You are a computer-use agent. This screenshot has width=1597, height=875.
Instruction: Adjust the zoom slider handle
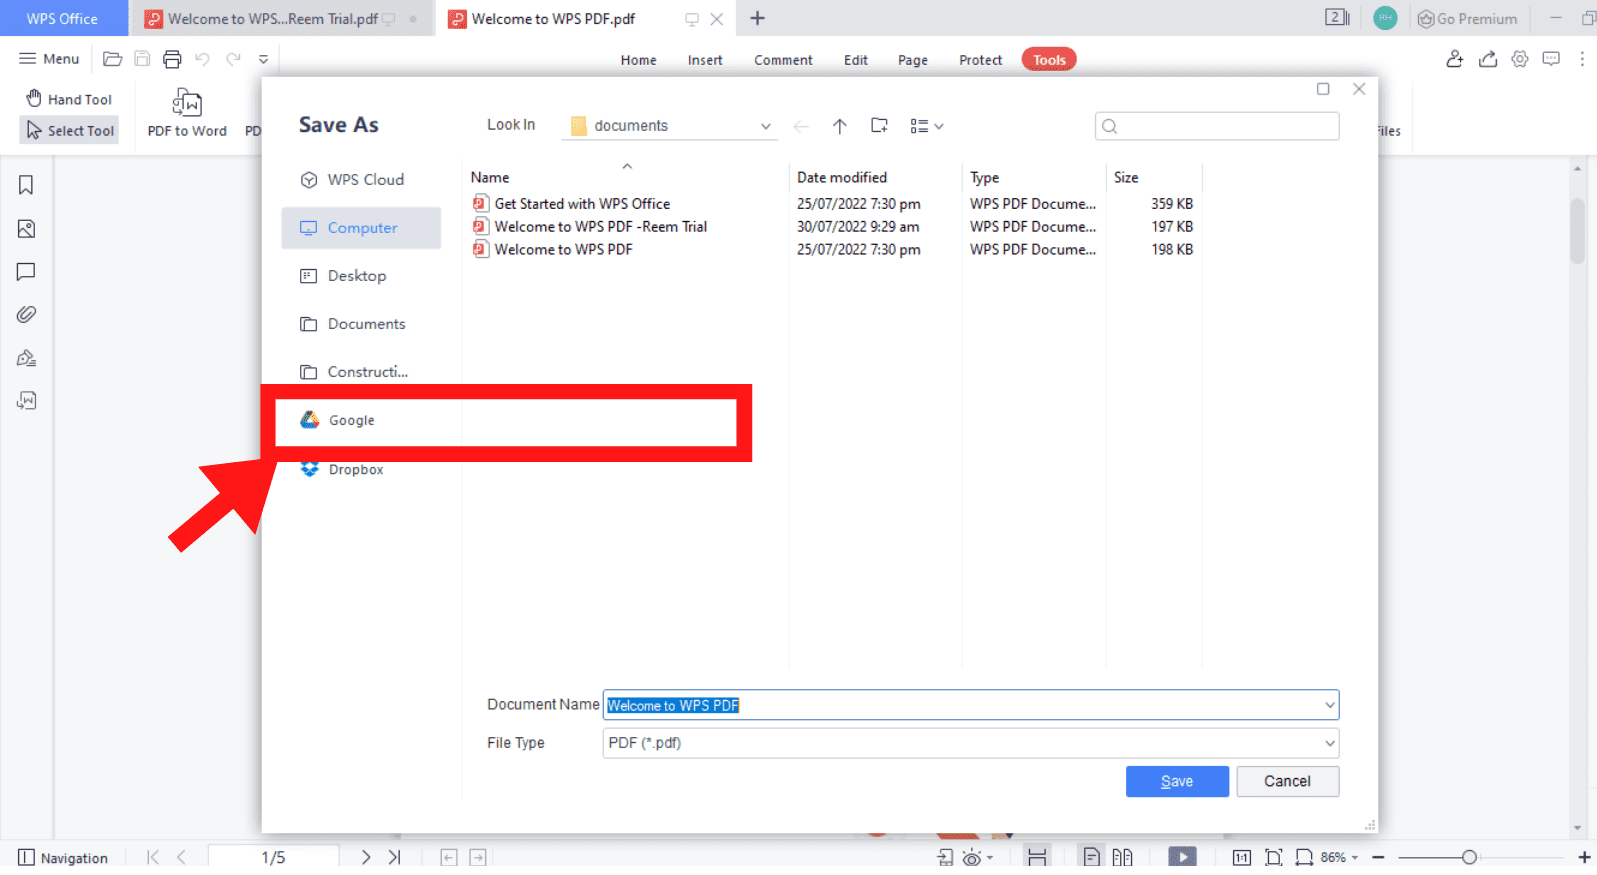pos(1468,857)
